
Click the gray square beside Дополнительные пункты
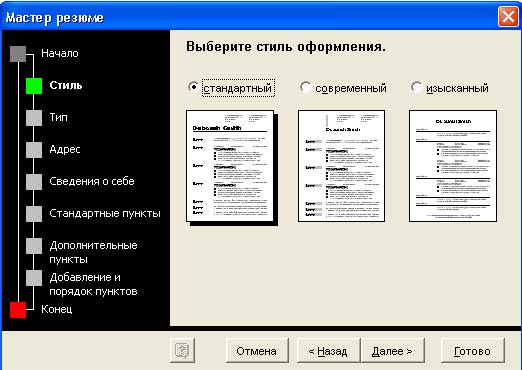click(34, 246)
